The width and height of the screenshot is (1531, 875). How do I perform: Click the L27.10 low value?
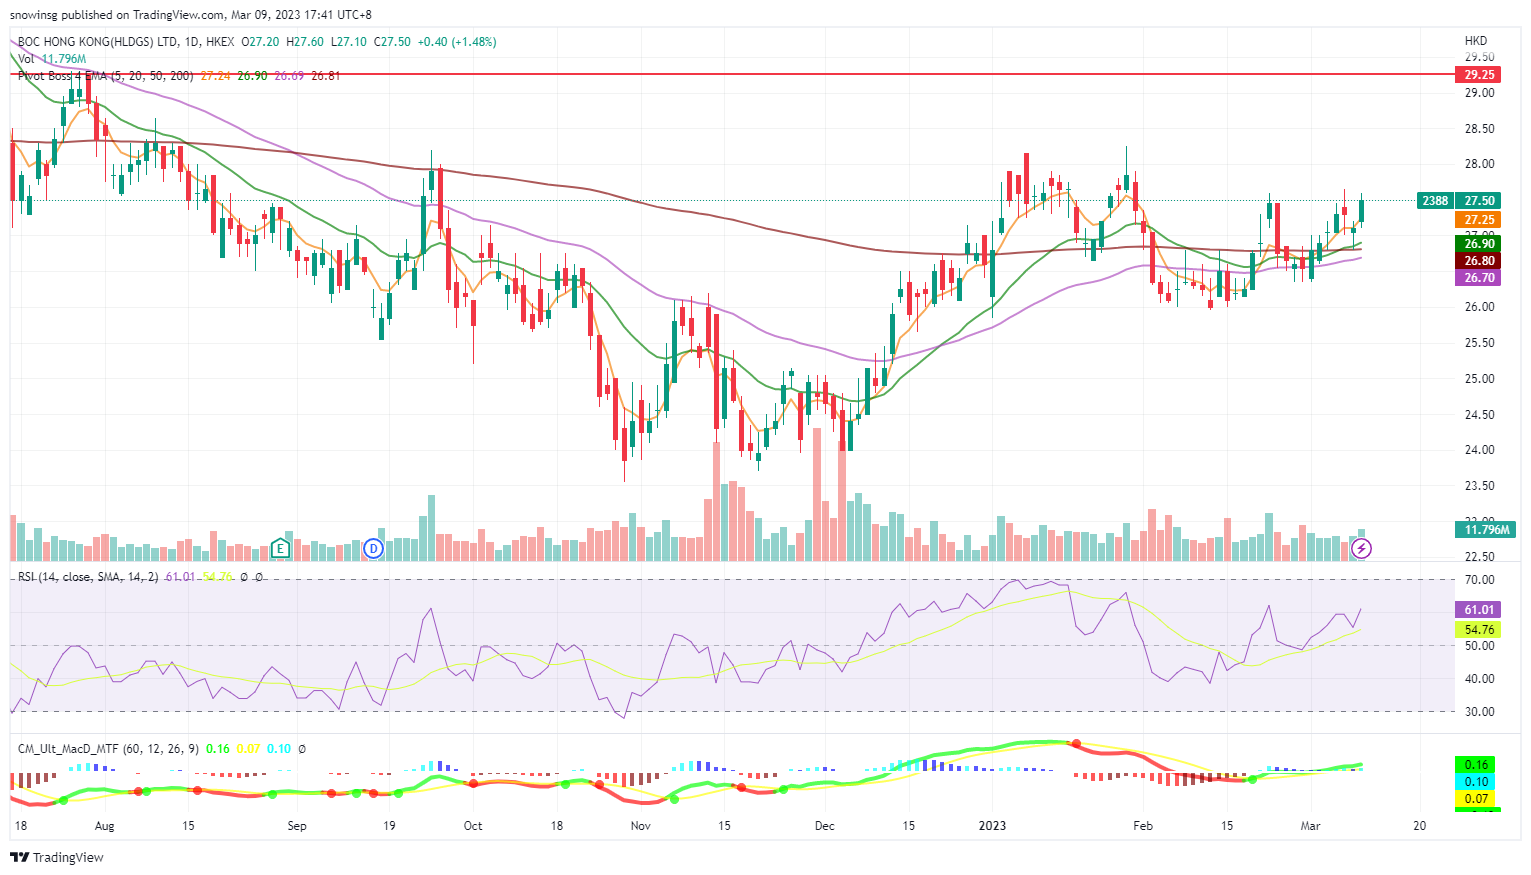348,42
